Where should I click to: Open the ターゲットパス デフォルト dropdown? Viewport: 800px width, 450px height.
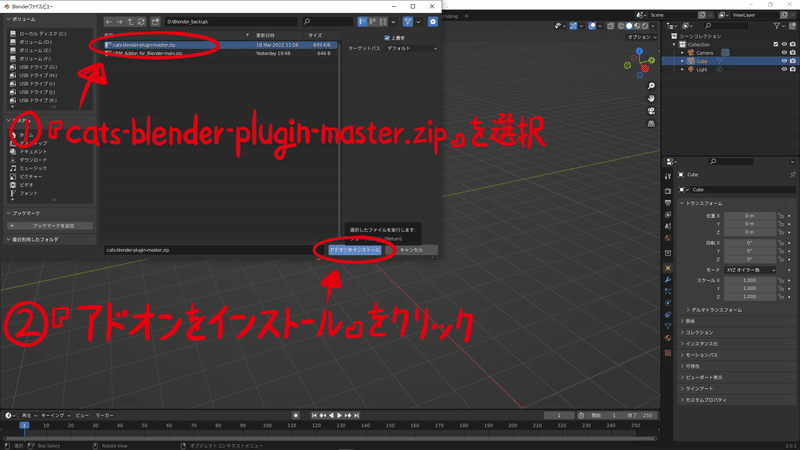point(412,48)
